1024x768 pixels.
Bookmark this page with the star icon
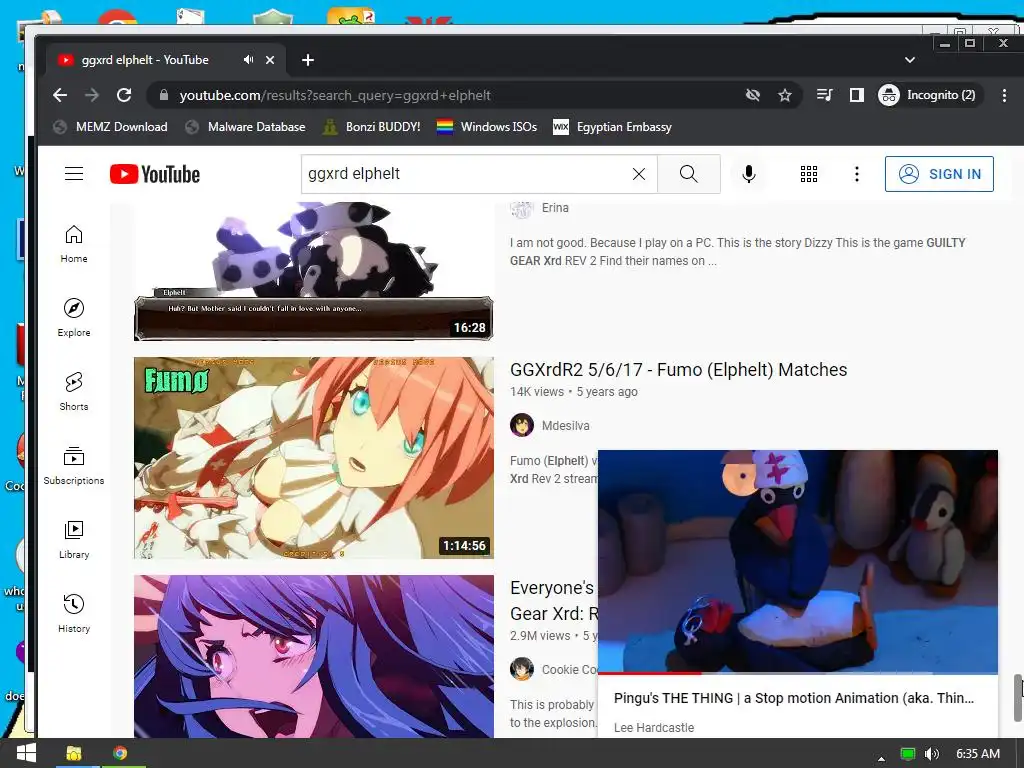[x=785, y=95]
